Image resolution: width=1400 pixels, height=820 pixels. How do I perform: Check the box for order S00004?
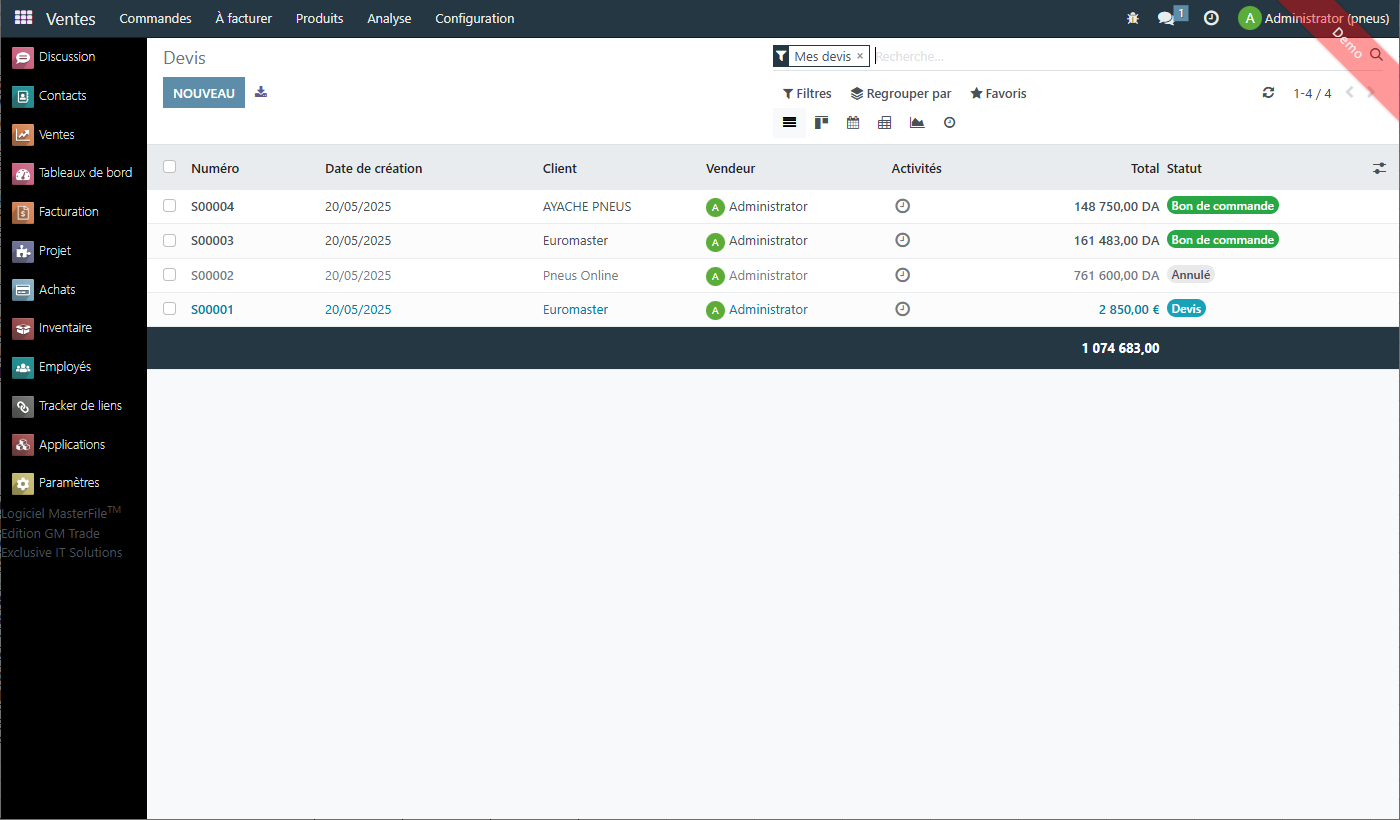click(169, 206)
